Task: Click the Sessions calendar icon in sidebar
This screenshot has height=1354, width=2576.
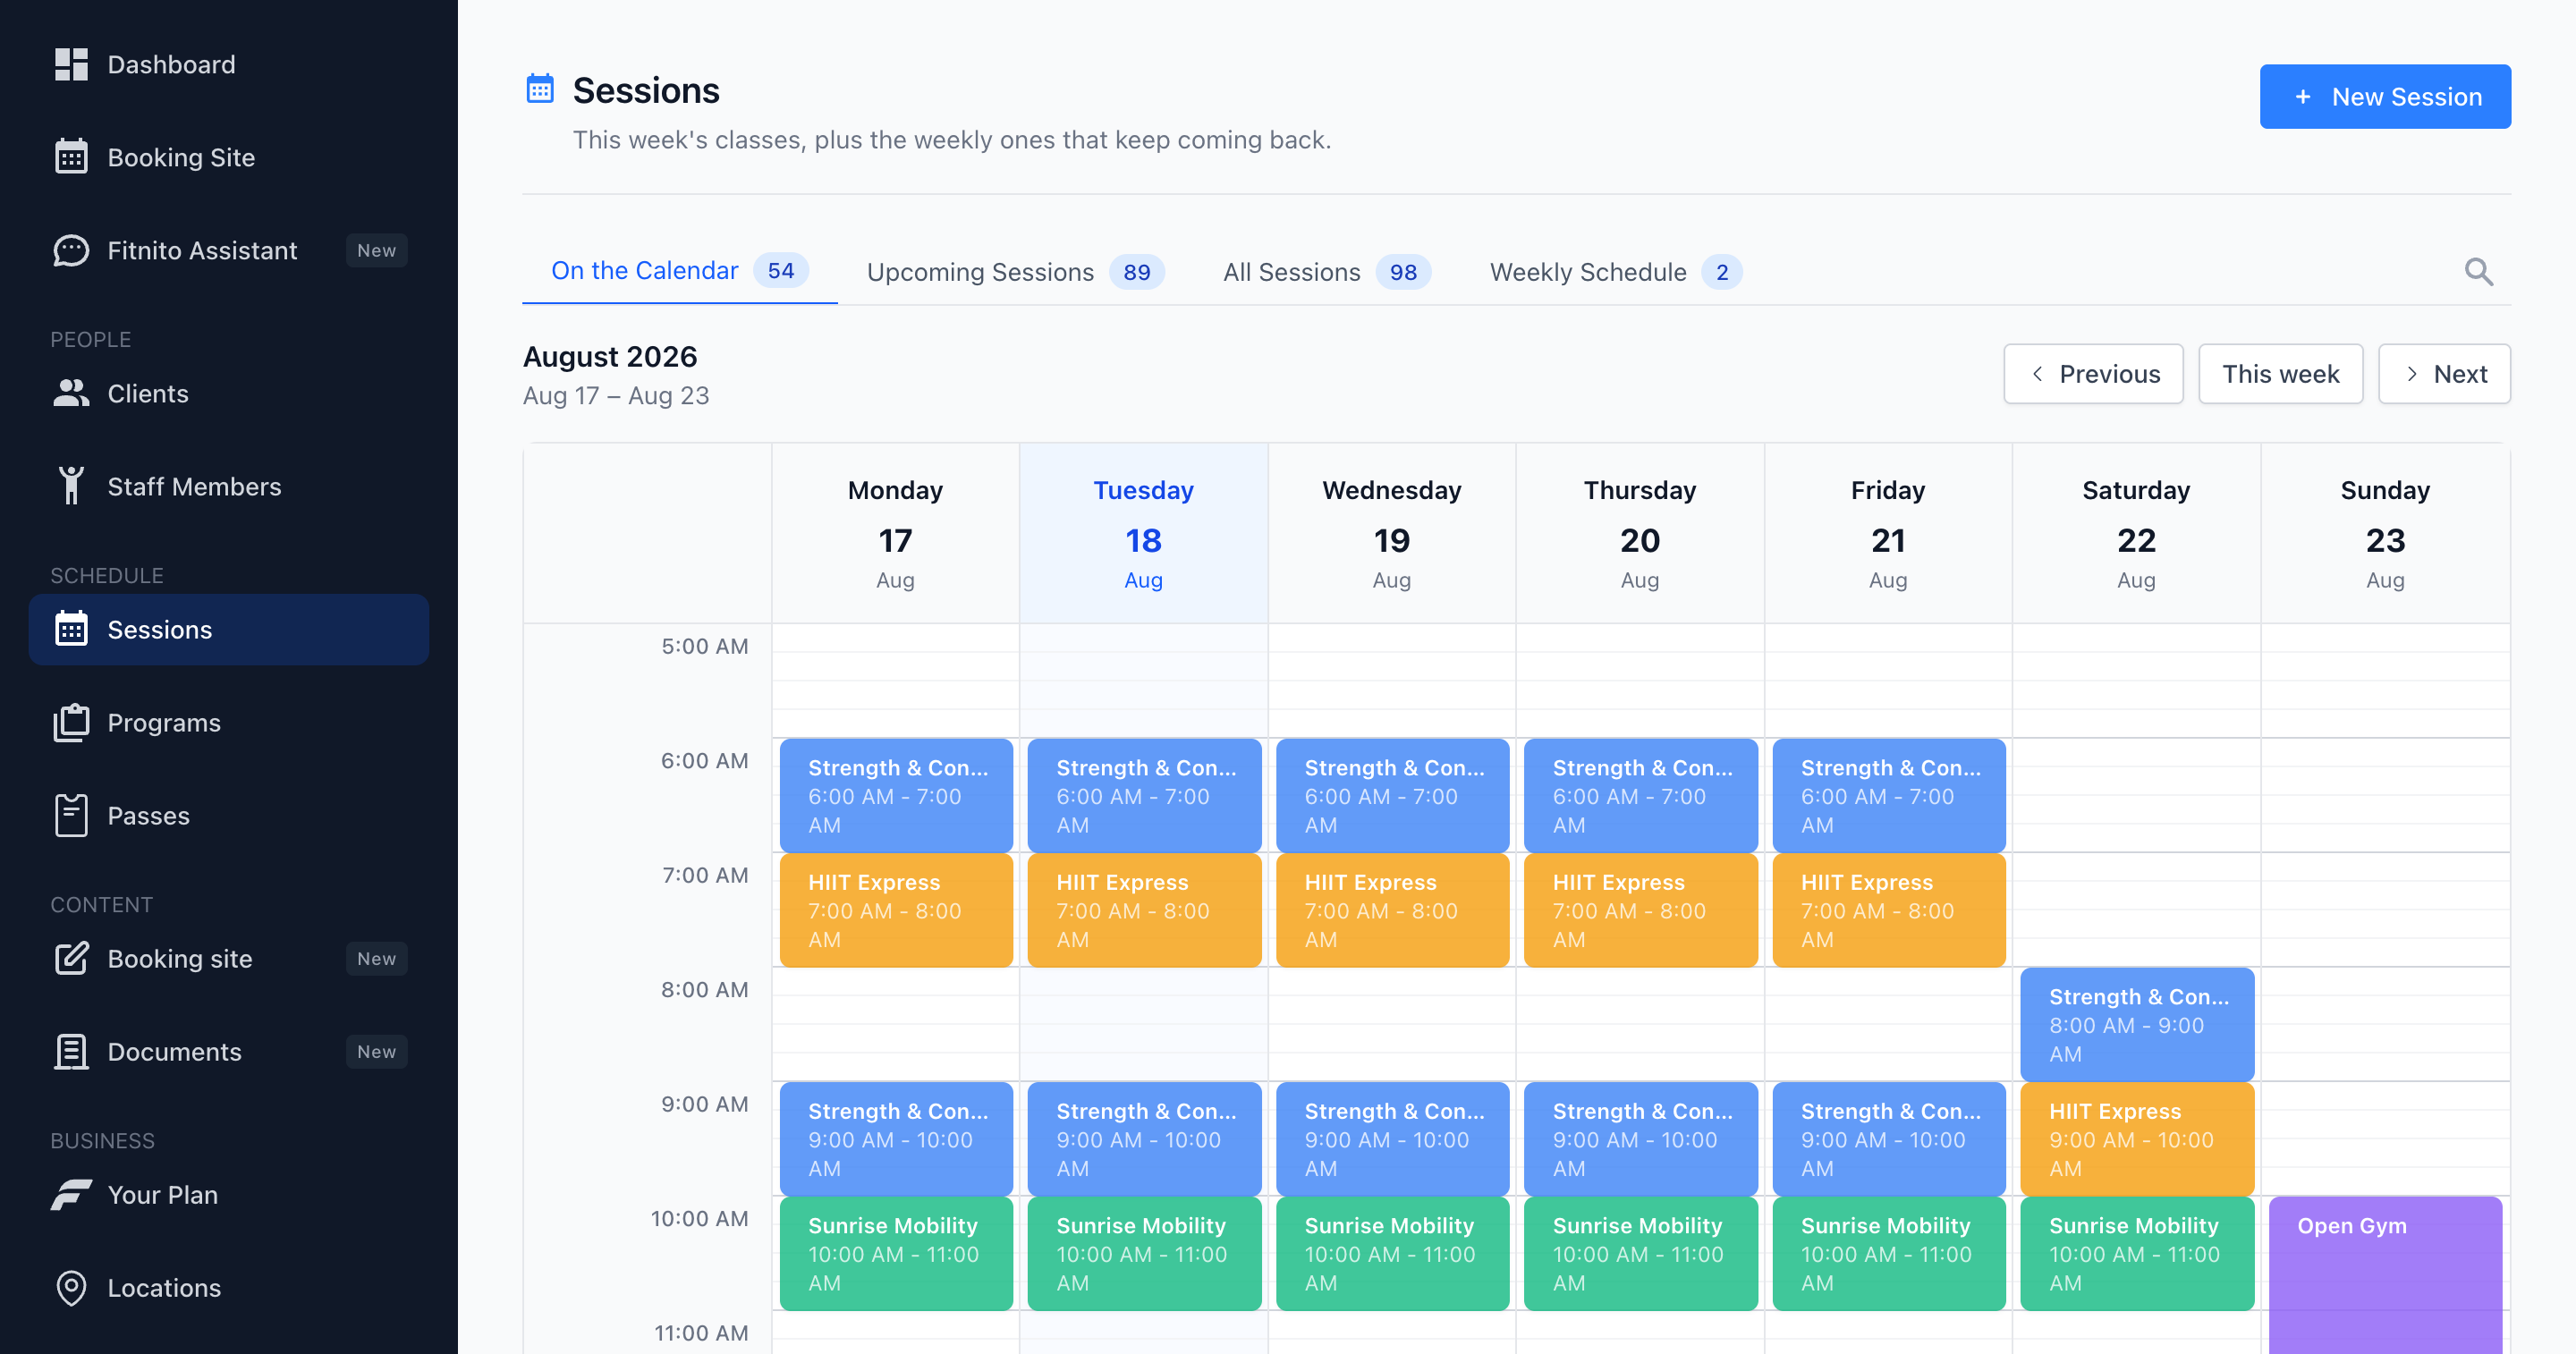Action: pos(71,629)
